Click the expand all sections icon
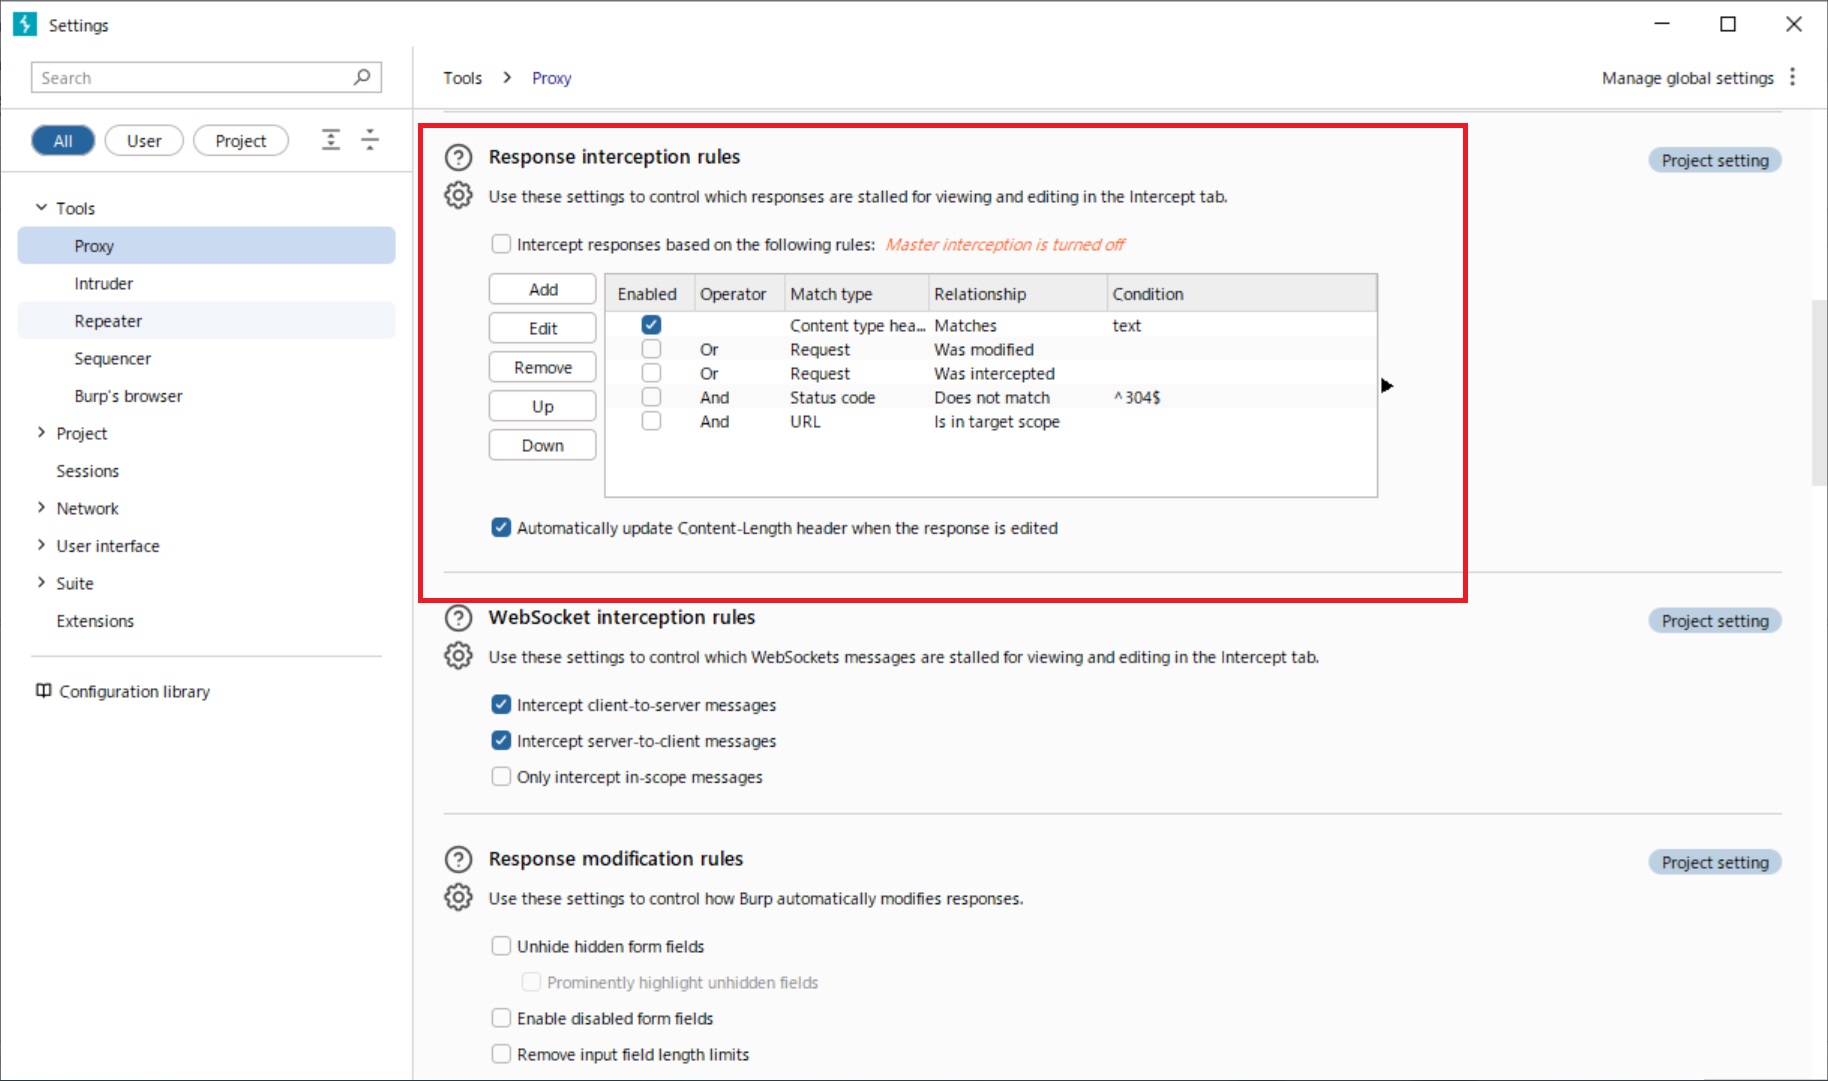1828x1081 pixels. (331, 140)
